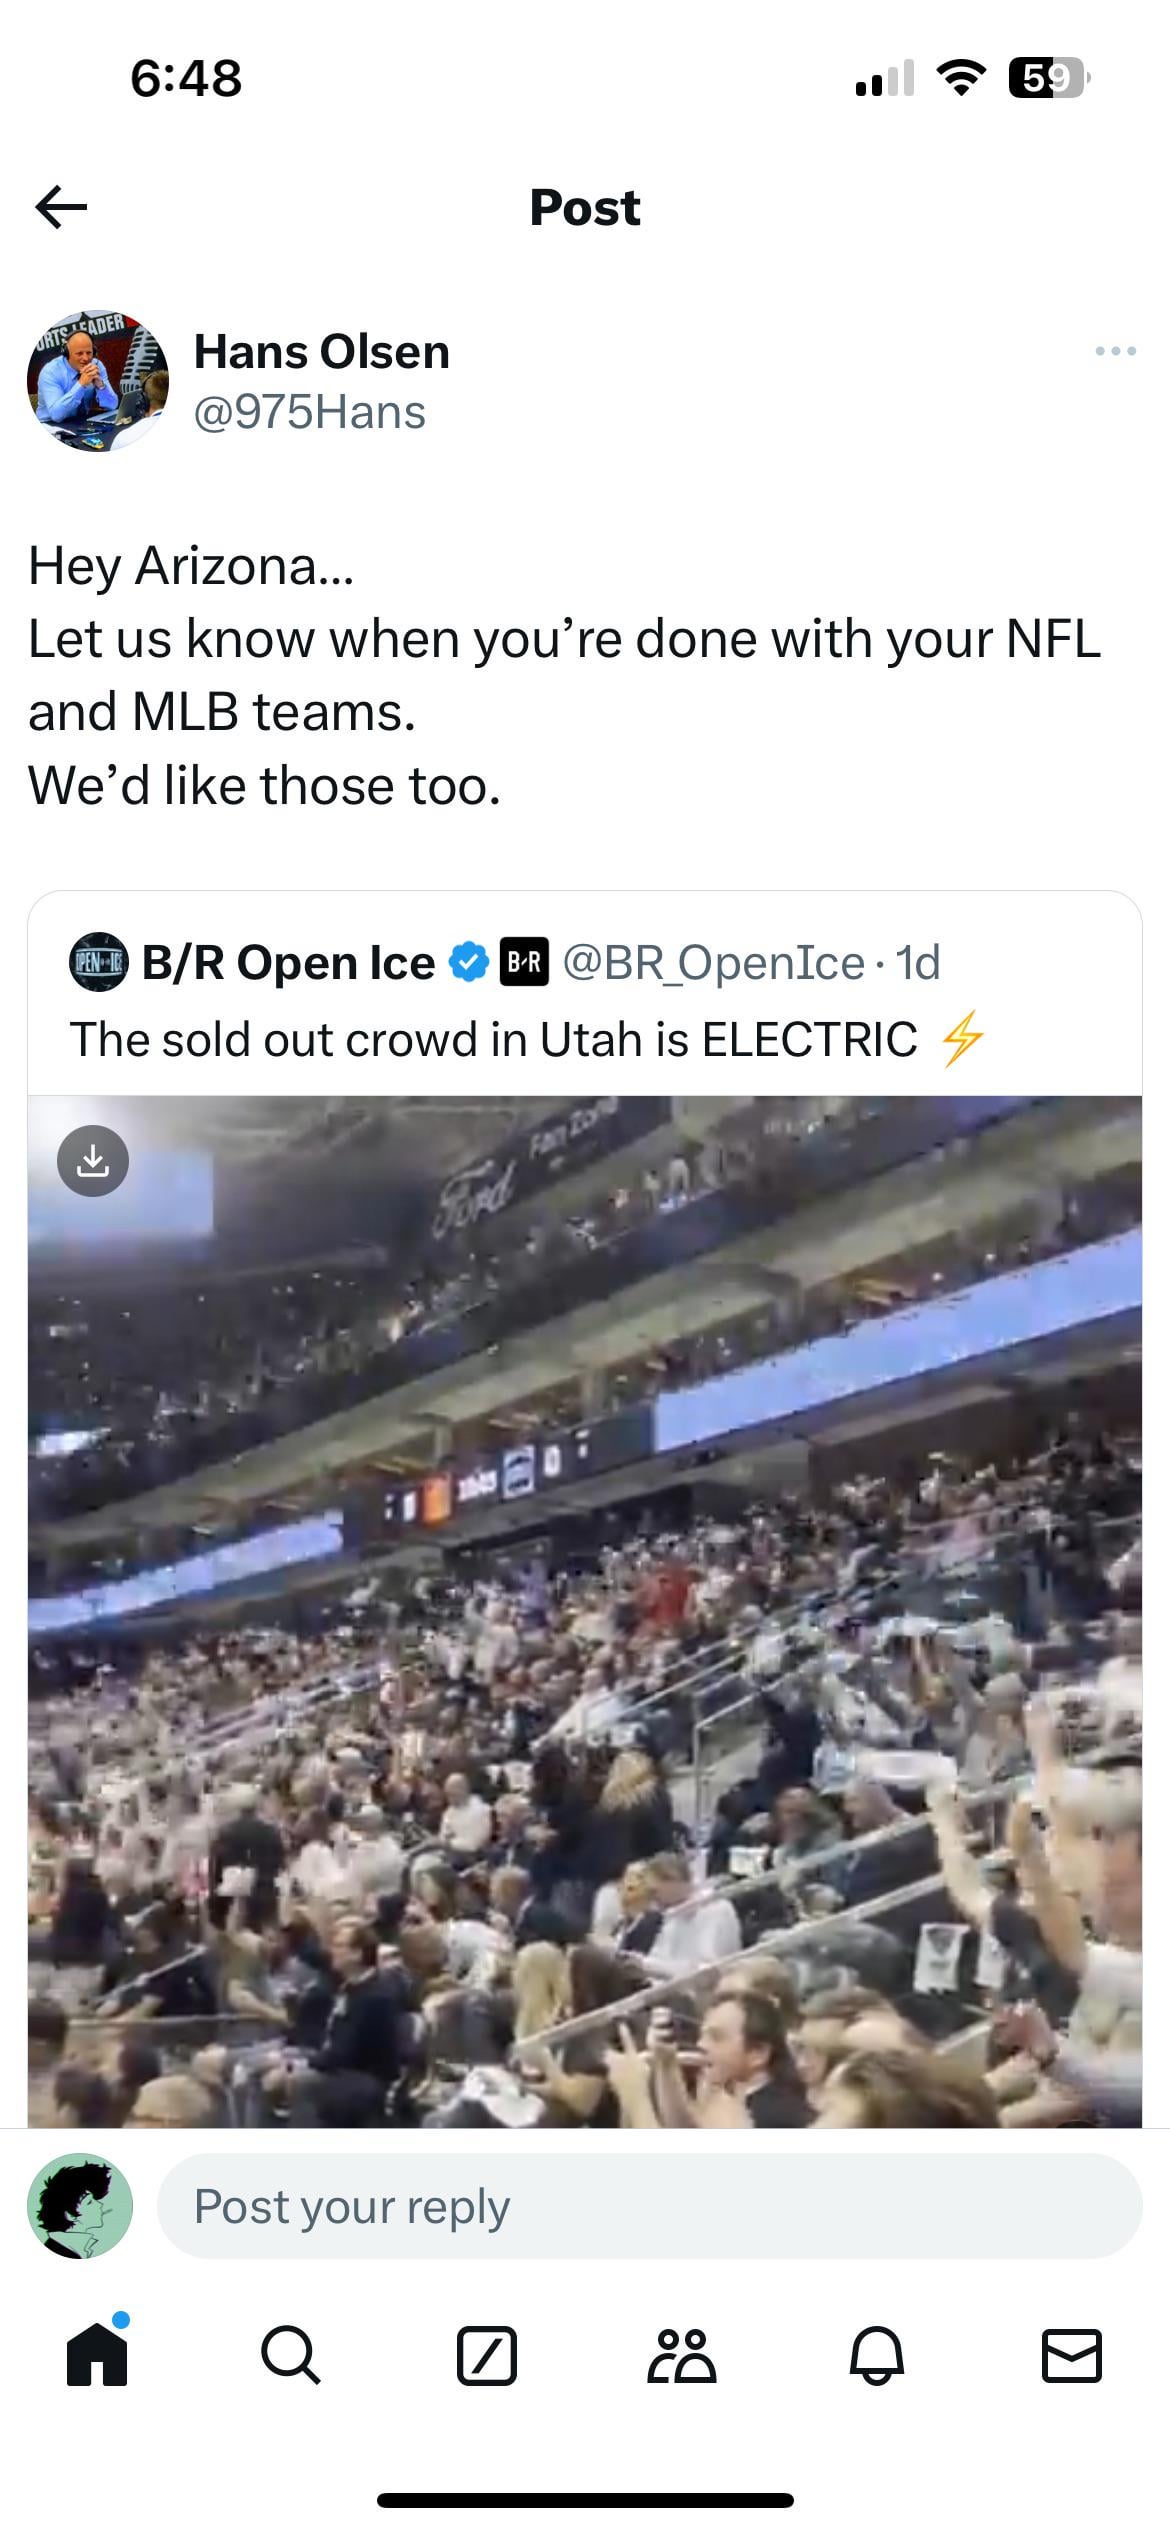The width and height of the screenshot is (1170, 2532).
Task: Open the Search tab
Action: tap(291, 2356)
